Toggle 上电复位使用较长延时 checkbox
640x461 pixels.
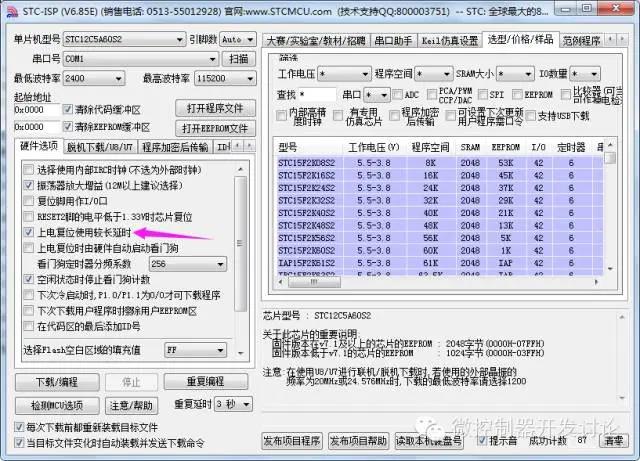tap(29, 233)
